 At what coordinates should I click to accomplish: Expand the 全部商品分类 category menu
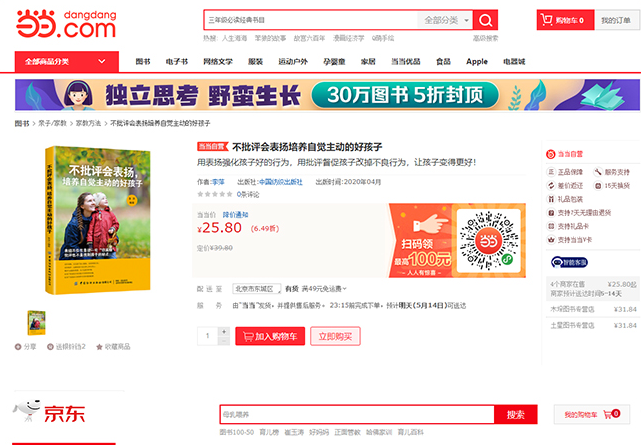pos(67,62)
